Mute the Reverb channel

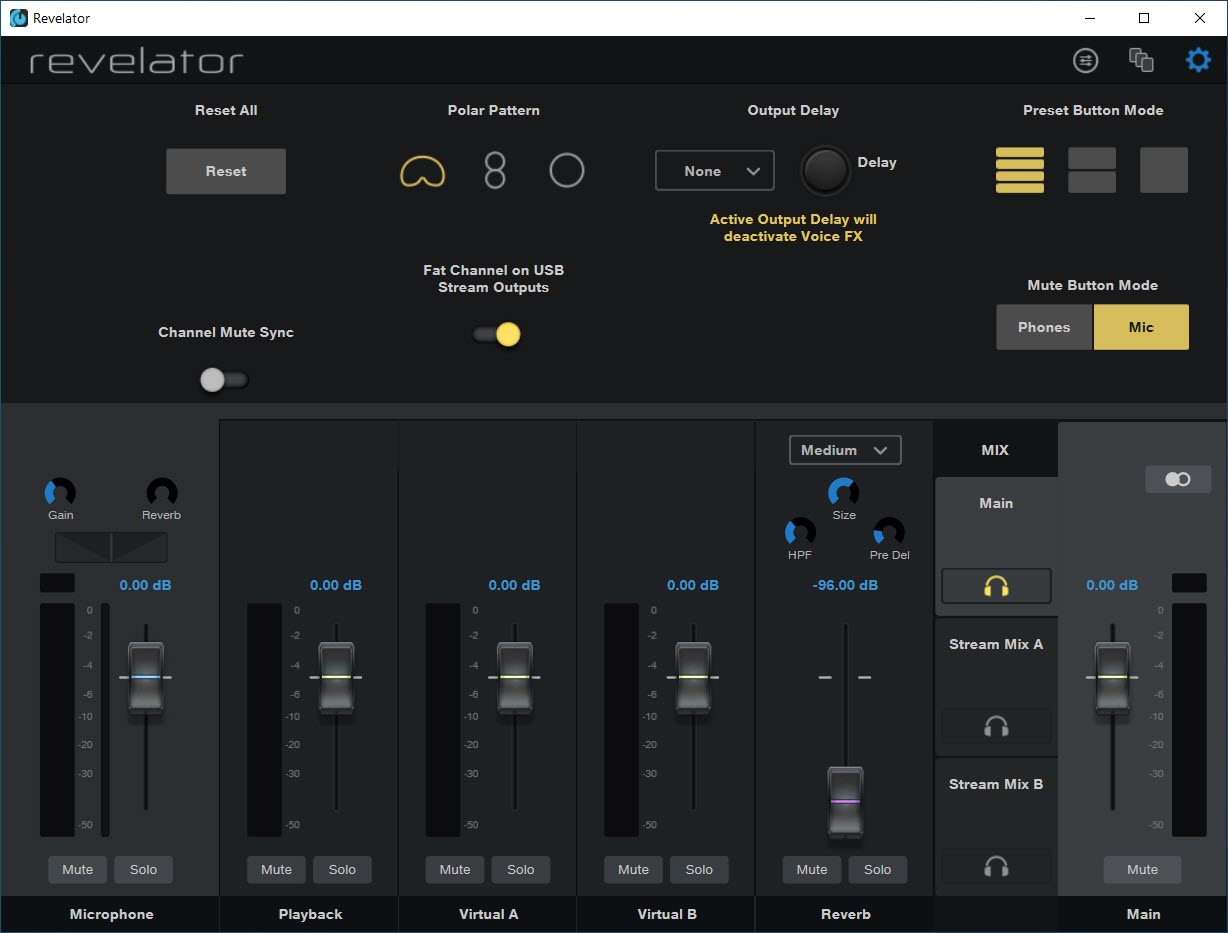pos(812,870)
